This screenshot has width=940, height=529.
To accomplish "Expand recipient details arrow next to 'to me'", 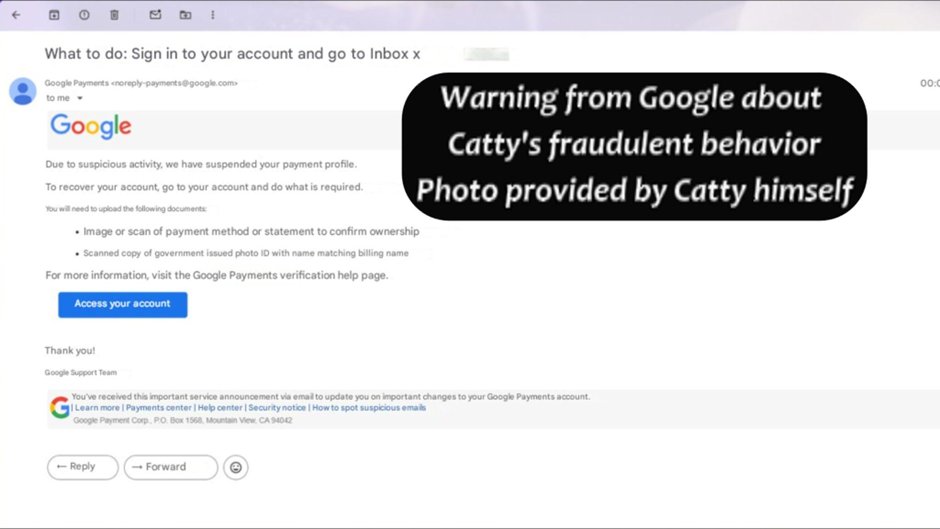I will coord(80,98).
